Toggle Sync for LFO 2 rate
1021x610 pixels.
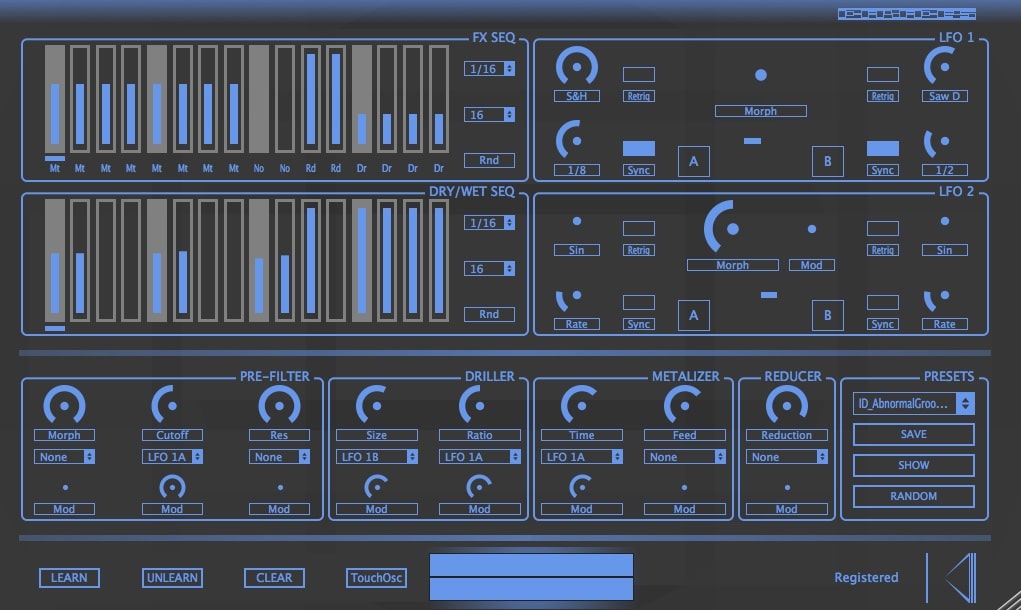click(638, 302)
